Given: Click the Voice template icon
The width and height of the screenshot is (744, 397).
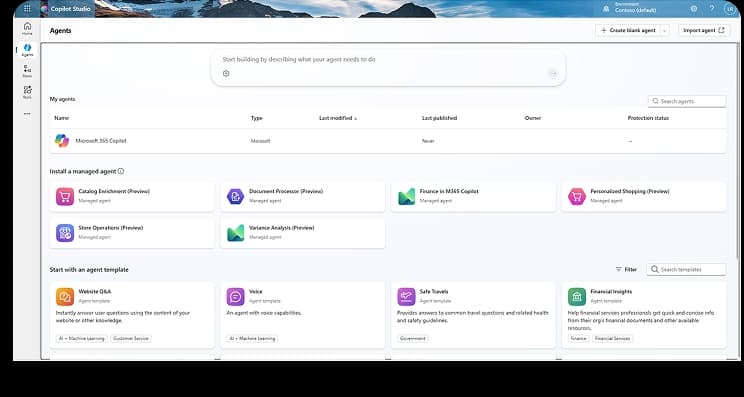Looking at the screenshot, I should [x=235, y=297].
